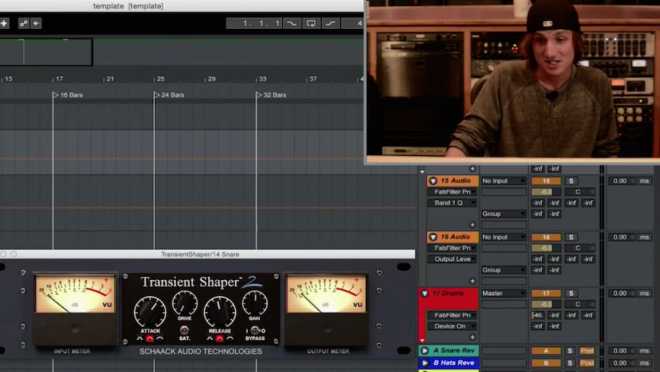
Task: Fold the track containing the Output Leve chooser
Action: [x=433, y=237]
